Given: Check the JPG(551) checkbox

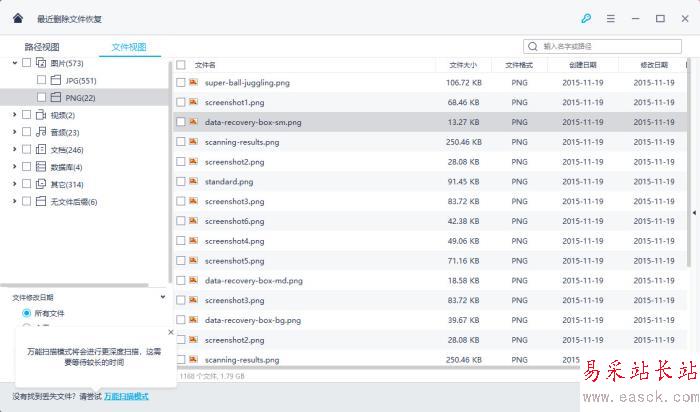Looking at the screenshot, I should (42, 80).
